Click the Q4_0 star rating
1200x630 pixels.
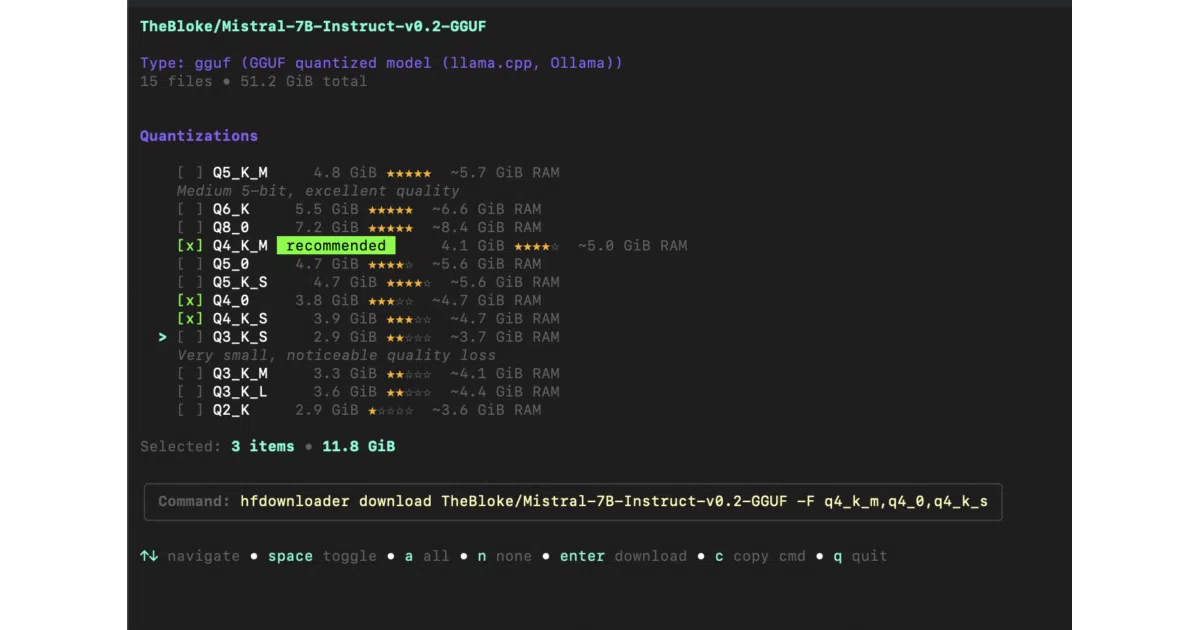click(391, 301)
